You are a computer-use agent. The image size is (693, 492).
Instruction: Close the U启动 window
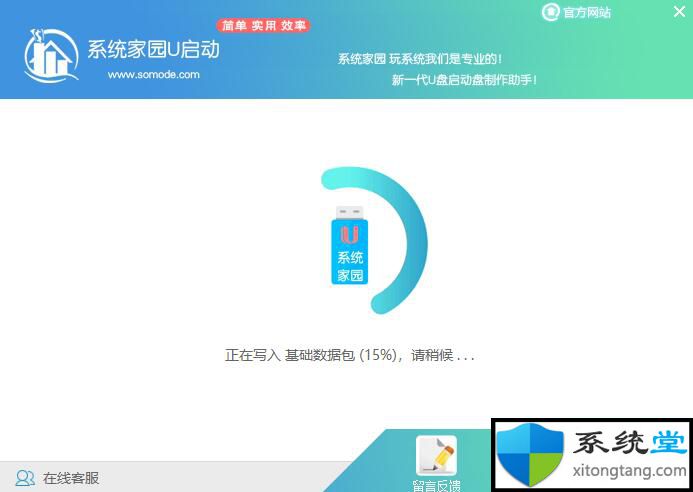[679, 11]
